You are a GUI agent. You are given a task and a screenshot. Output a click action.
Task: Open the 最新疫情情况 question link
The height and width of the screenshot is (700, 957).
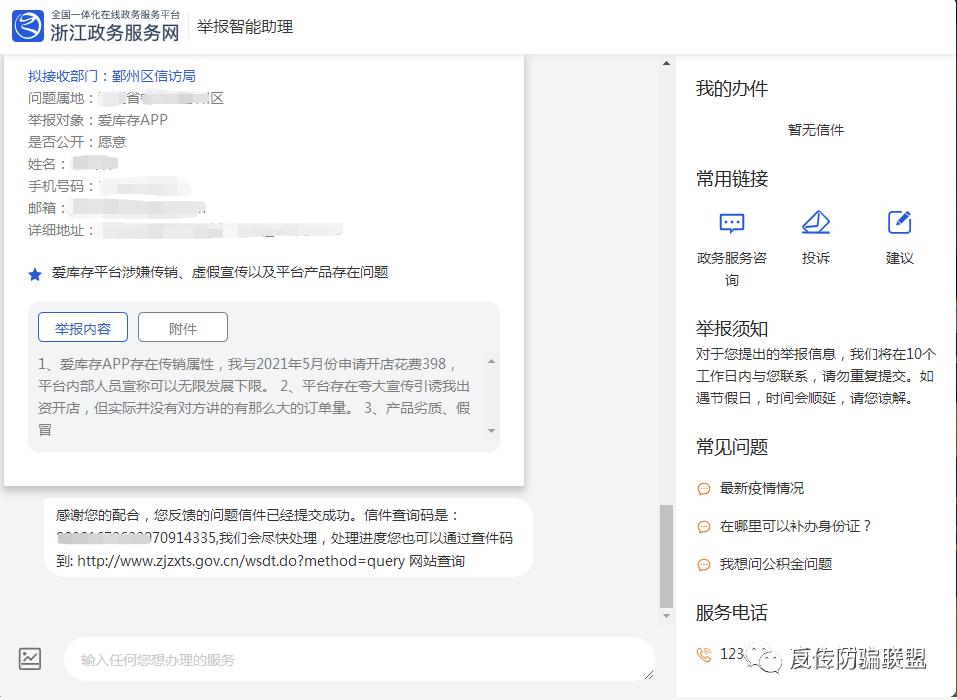coord(762,488)
